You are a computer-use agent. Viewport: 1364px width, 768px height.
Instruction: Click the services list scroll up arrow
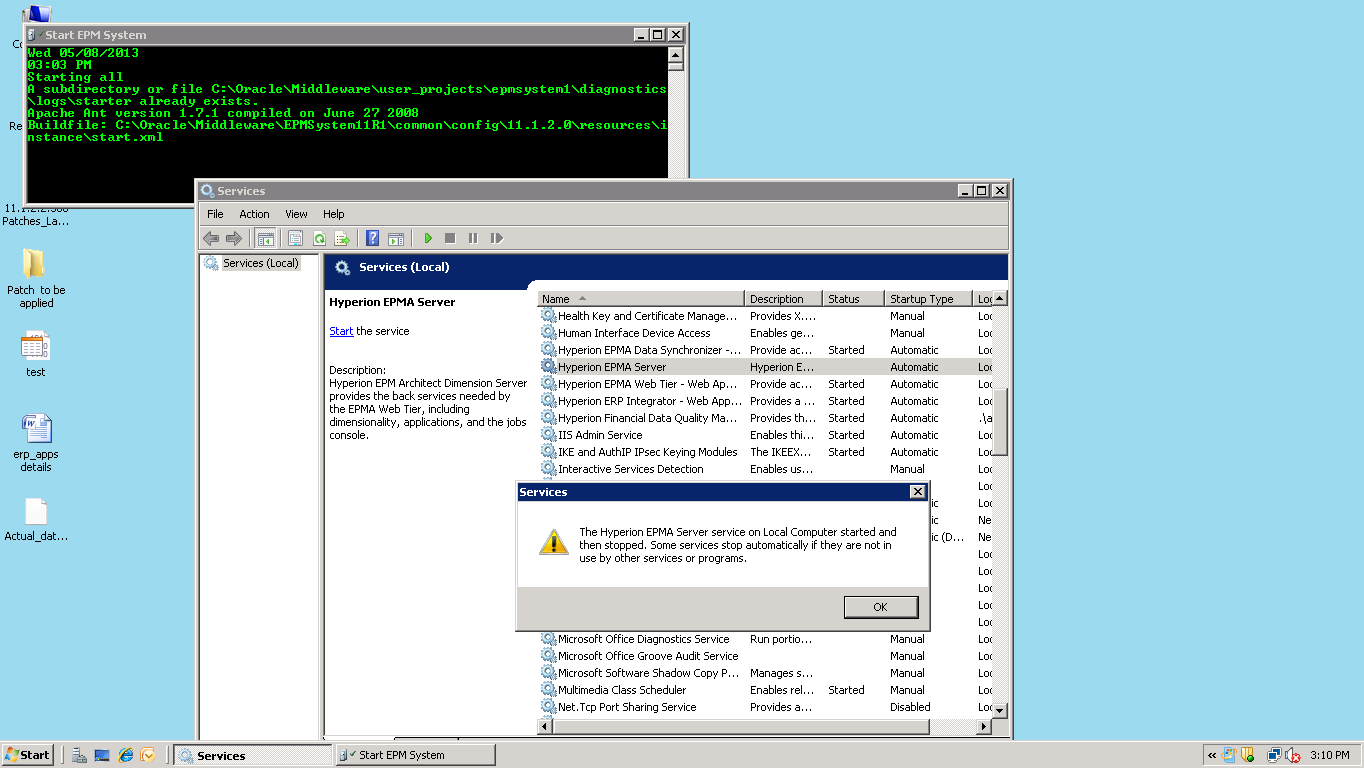(x=999, y=298)
